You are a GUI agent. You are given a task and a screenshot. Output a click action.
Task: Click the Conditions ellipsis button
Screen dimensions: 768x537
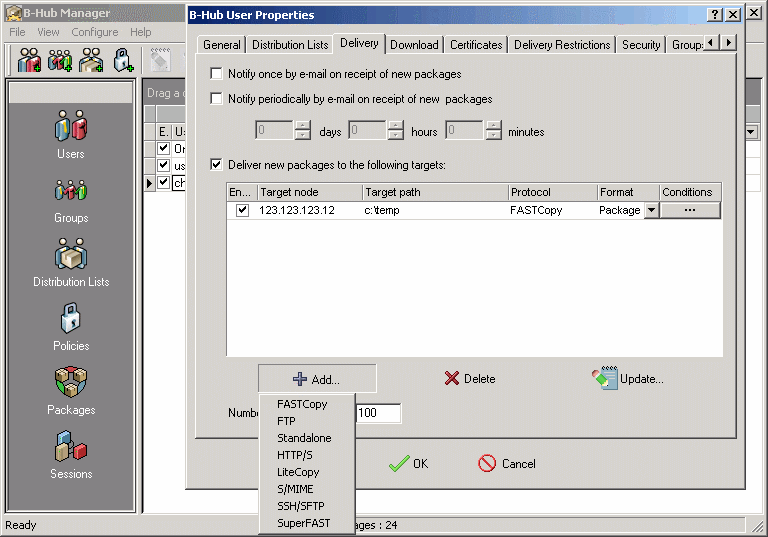click(690, 210)
